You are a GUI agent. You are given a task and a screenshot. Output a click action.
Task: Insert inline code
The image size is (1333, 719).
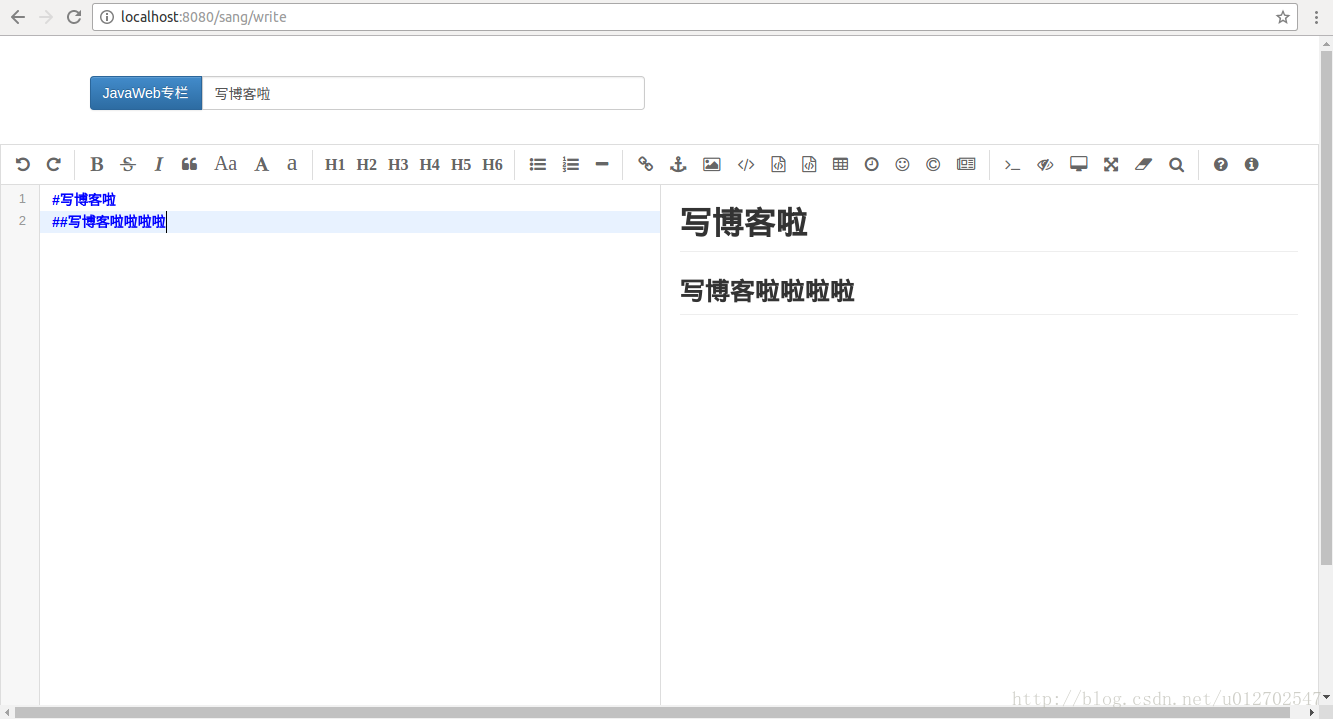tap(746, 164)
